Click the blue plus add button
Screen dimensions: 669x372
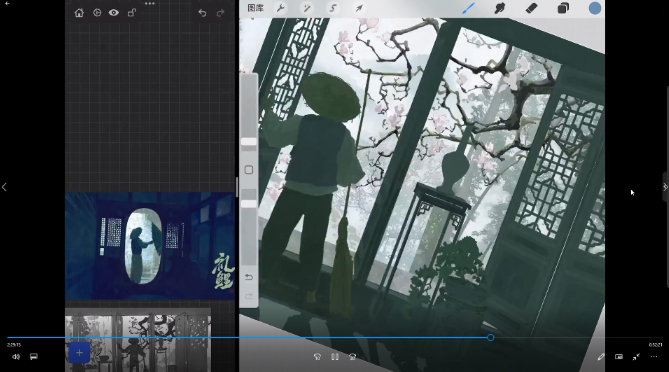[x=79, y=353]
